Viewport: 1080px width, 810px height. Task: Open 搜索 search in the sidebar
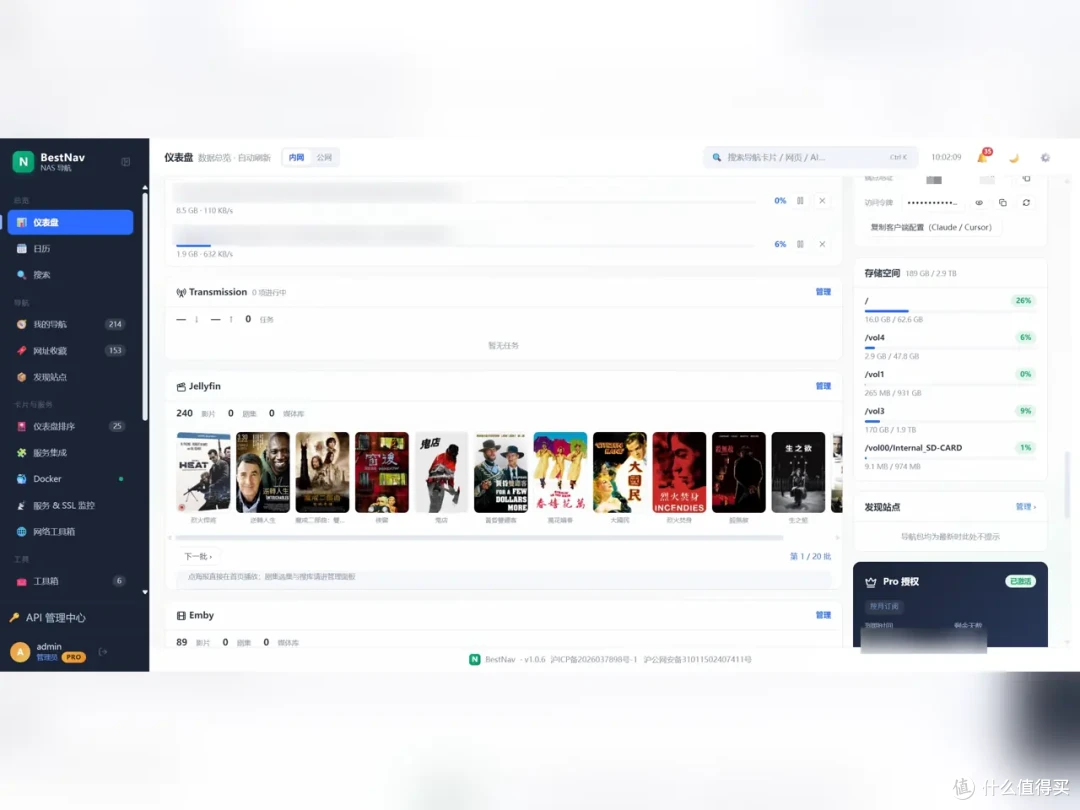tap(70, 275)
